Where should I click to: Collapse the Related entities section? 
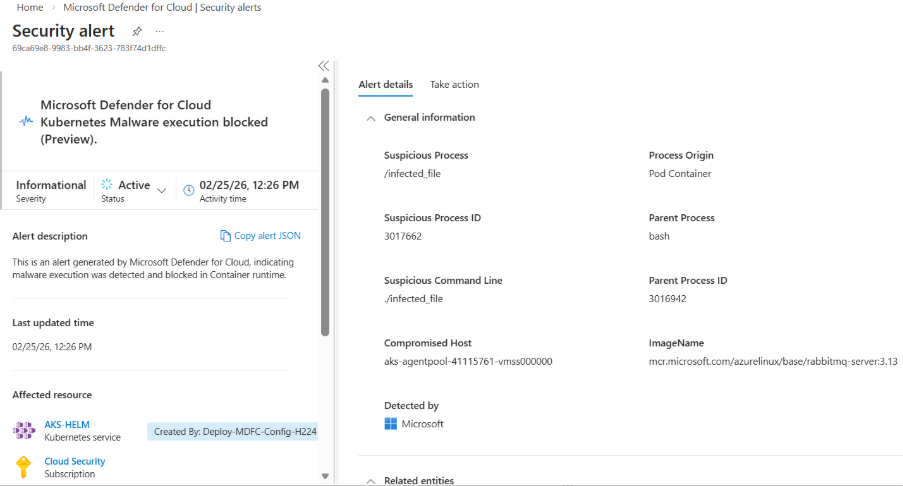pos(371,481)
